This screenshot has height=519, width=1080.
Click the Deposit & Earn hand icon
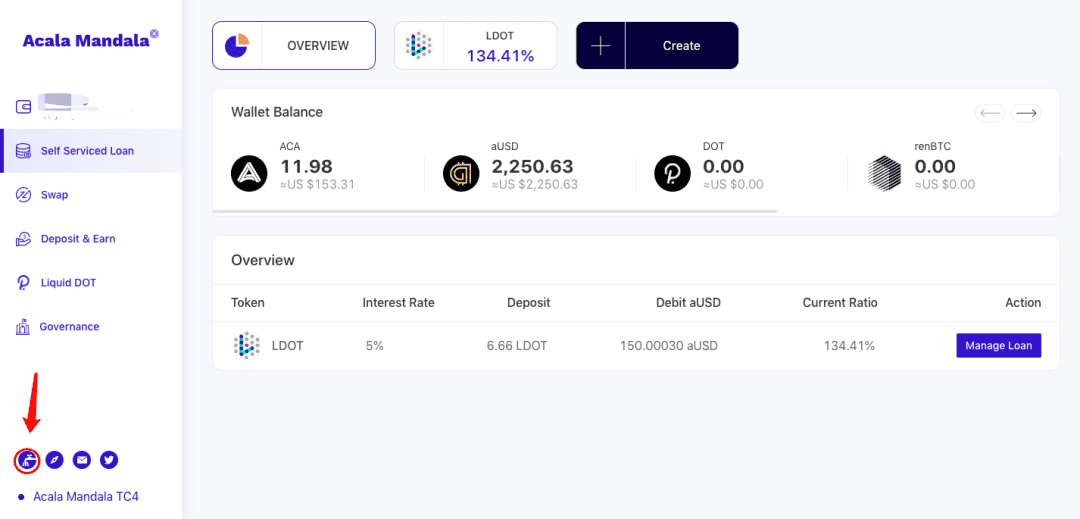(23, 239)
